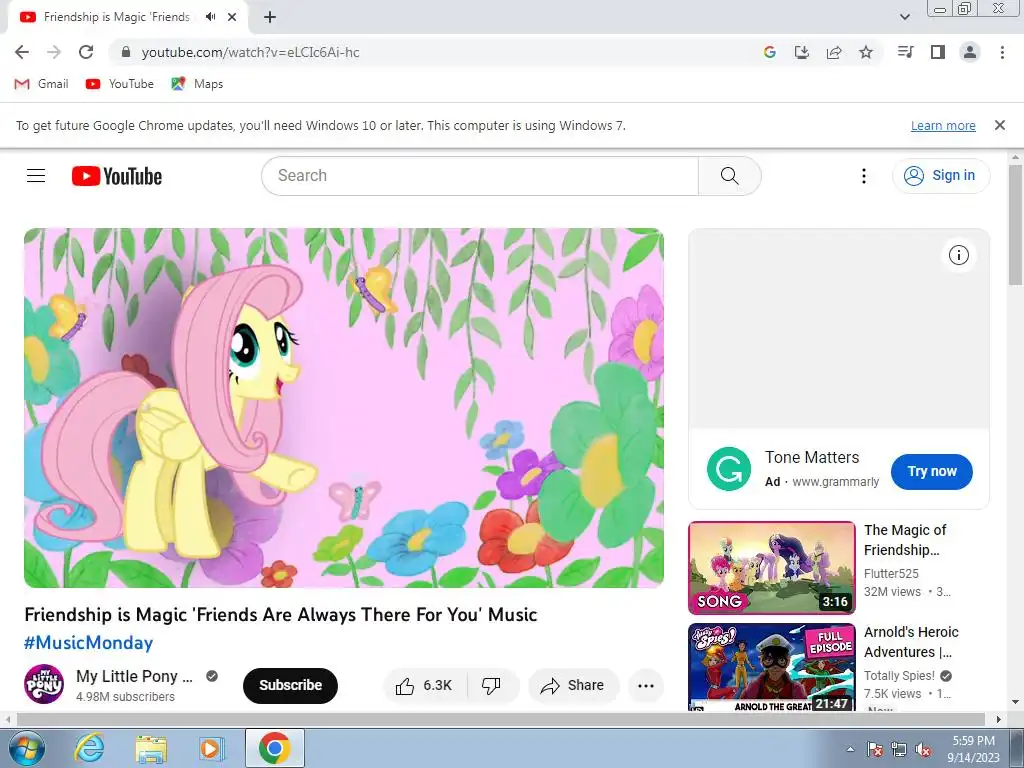Image resolution: width=1024 pixels, height=768 pixels.
Task: Click the Sign in button
Action: pyautogui.click(x=940, y=176)
